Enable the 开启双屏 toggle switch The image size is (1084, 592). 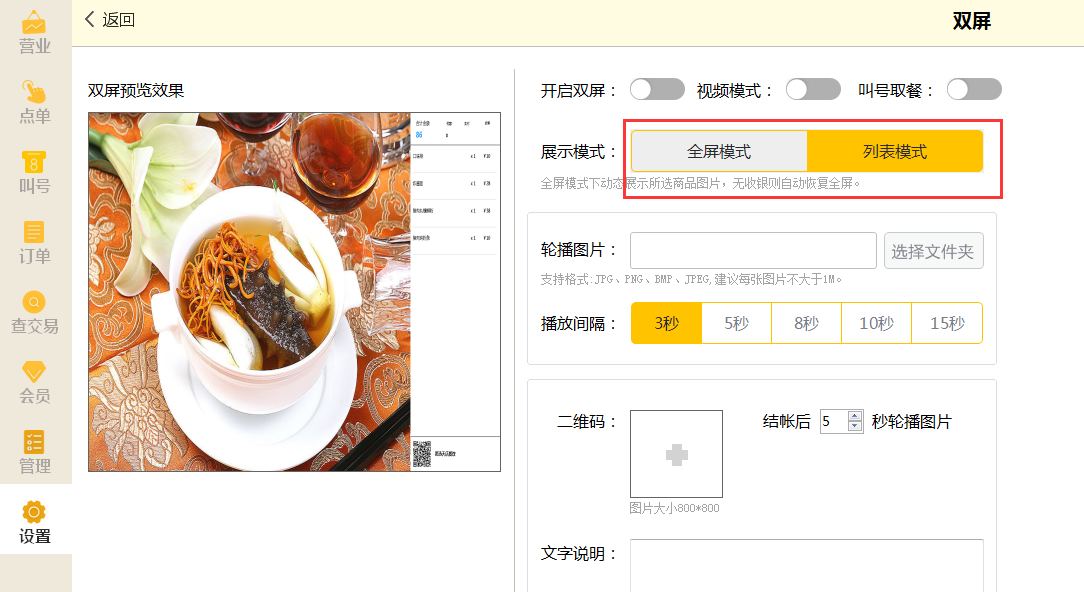pyautogui.click(x=656, y=90)
